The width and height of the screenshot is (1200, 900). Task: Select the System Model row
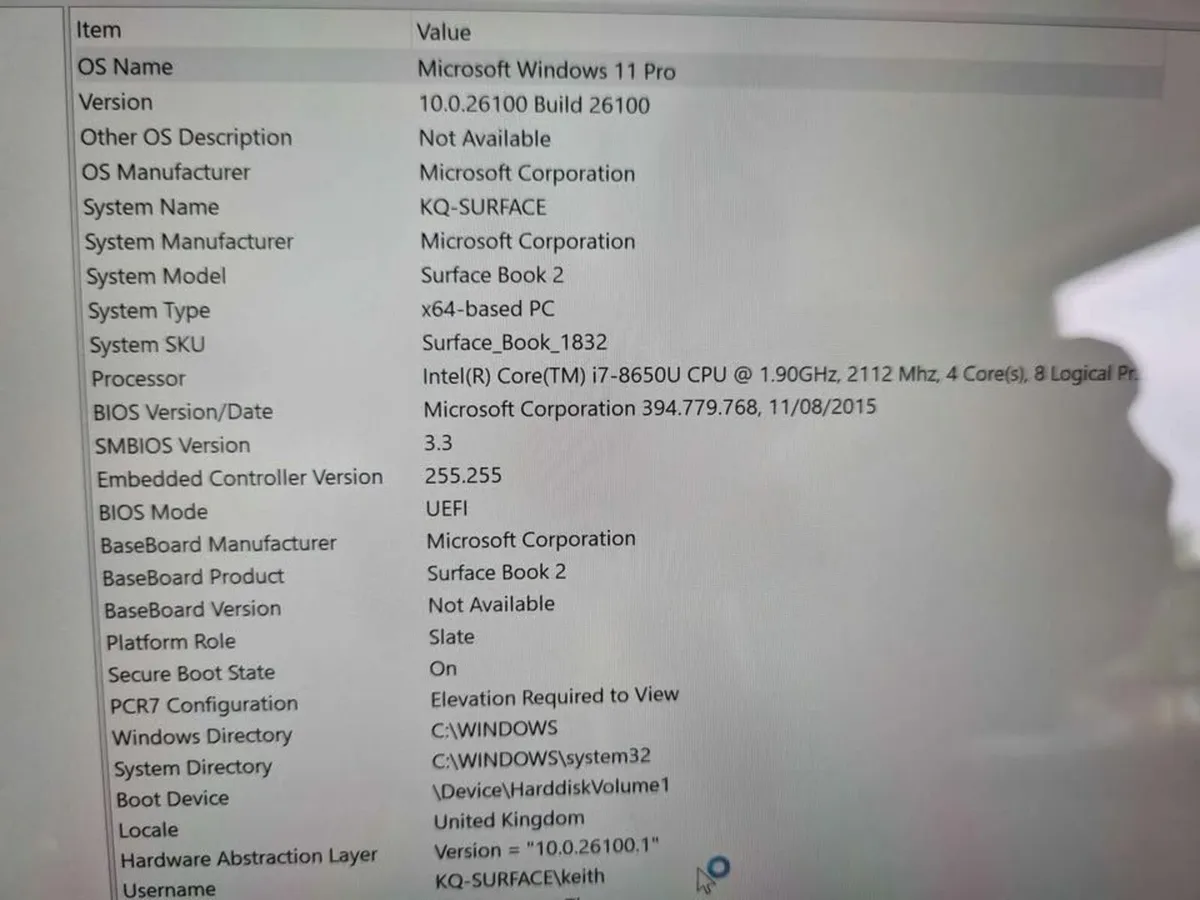click(x=156, y=276)
